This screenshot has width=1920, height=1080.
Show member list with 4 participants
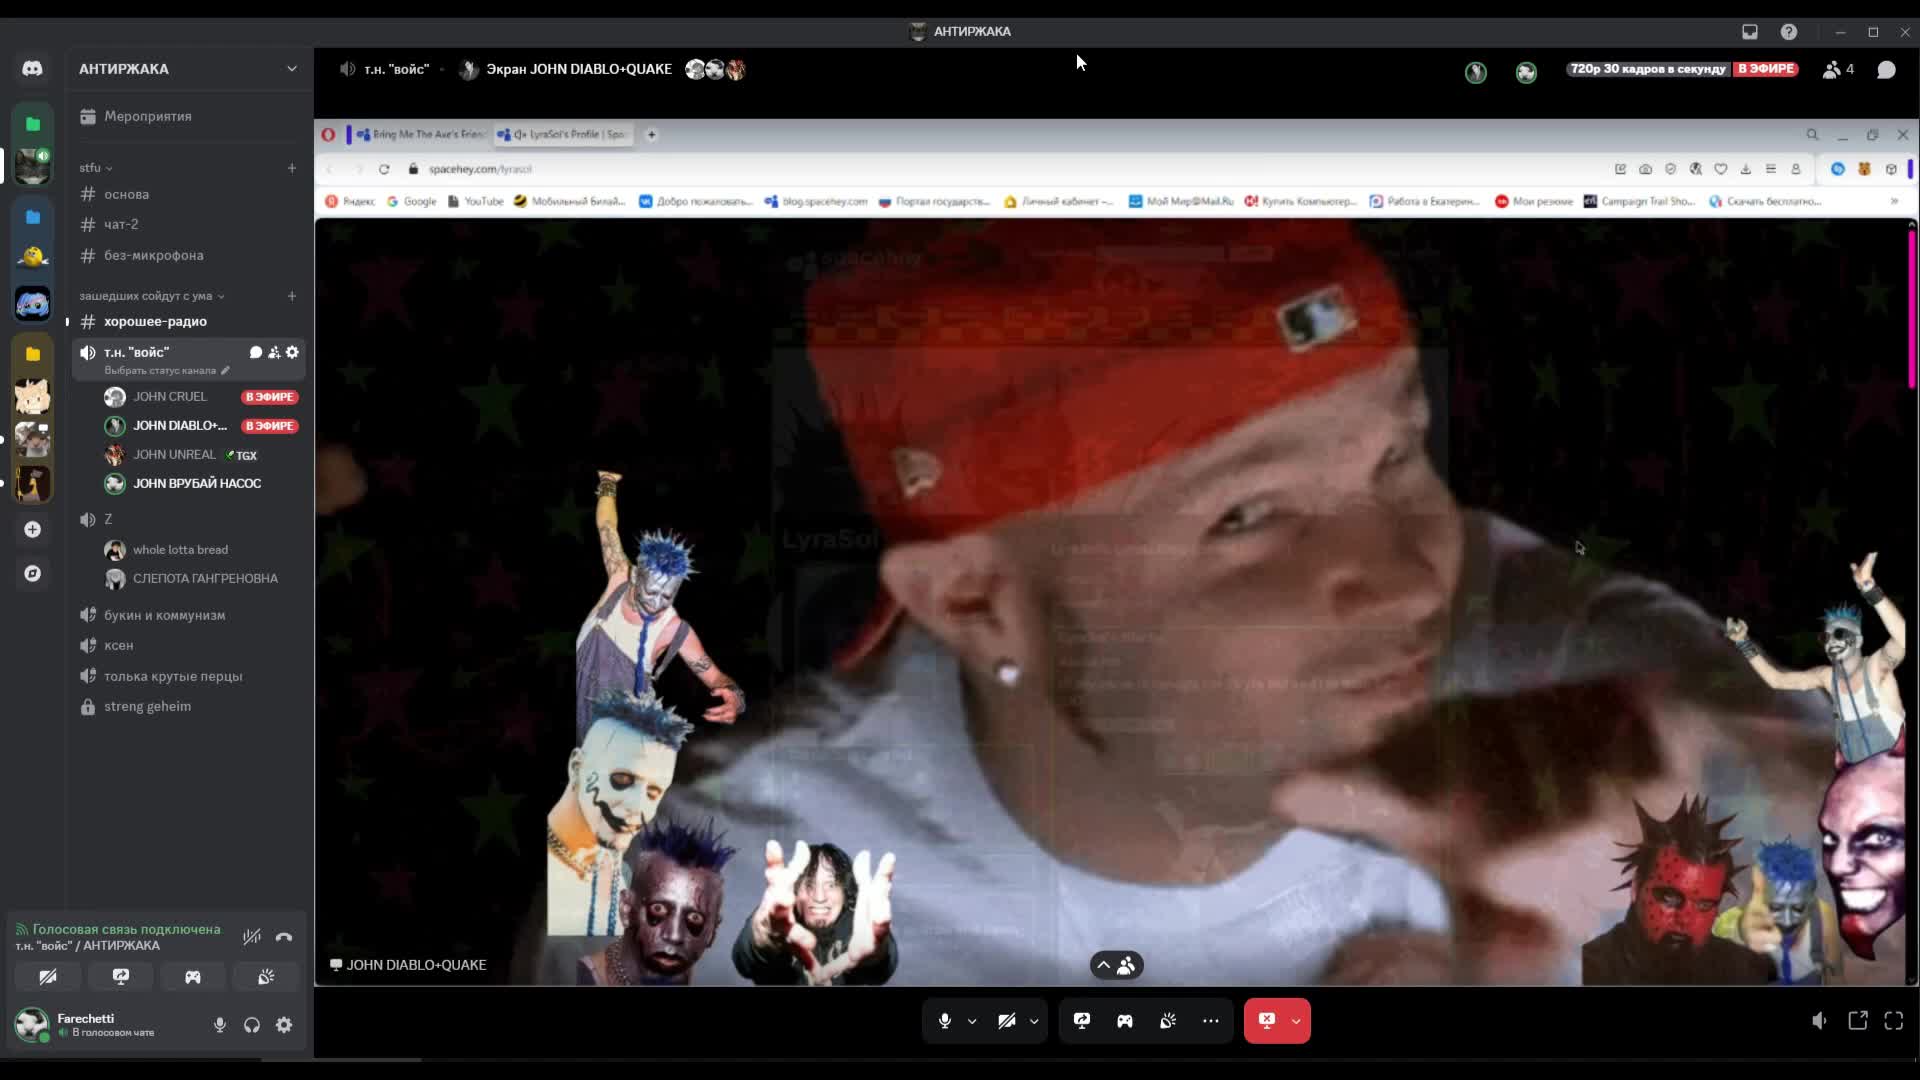[1838, 69]
